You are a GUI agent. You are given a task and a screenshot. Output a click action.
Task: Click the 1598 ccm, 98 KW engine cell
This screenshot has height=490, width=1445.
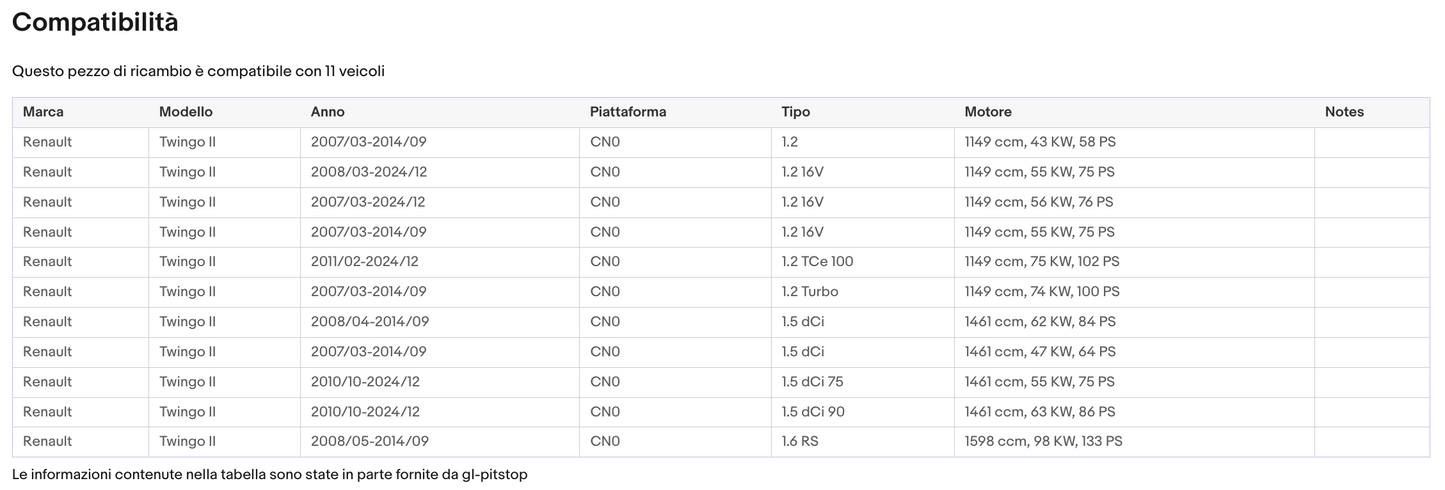[x=1043, y=442]
